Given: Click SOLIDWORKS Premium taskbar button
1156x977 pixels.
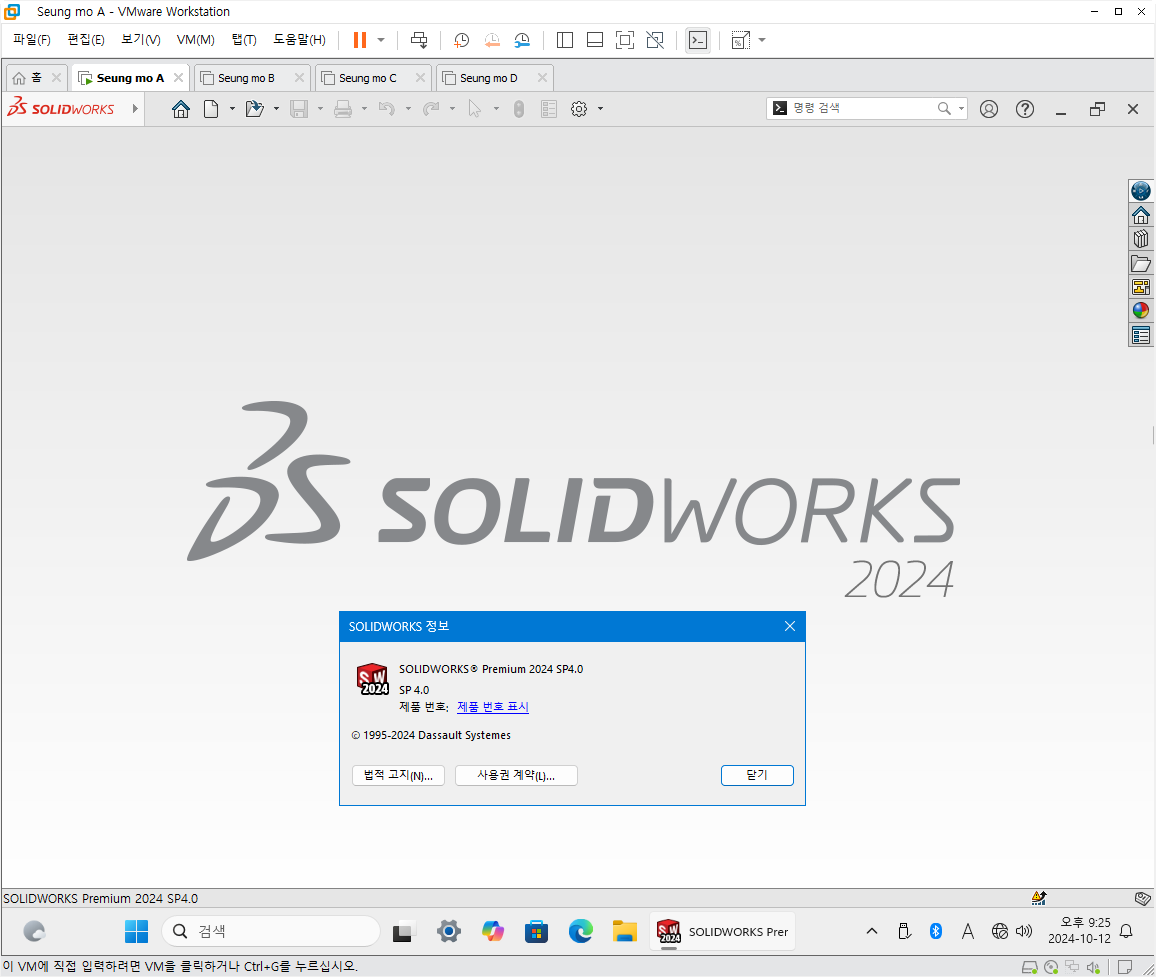Looking at the screenshot, I should tap(722, 931).
